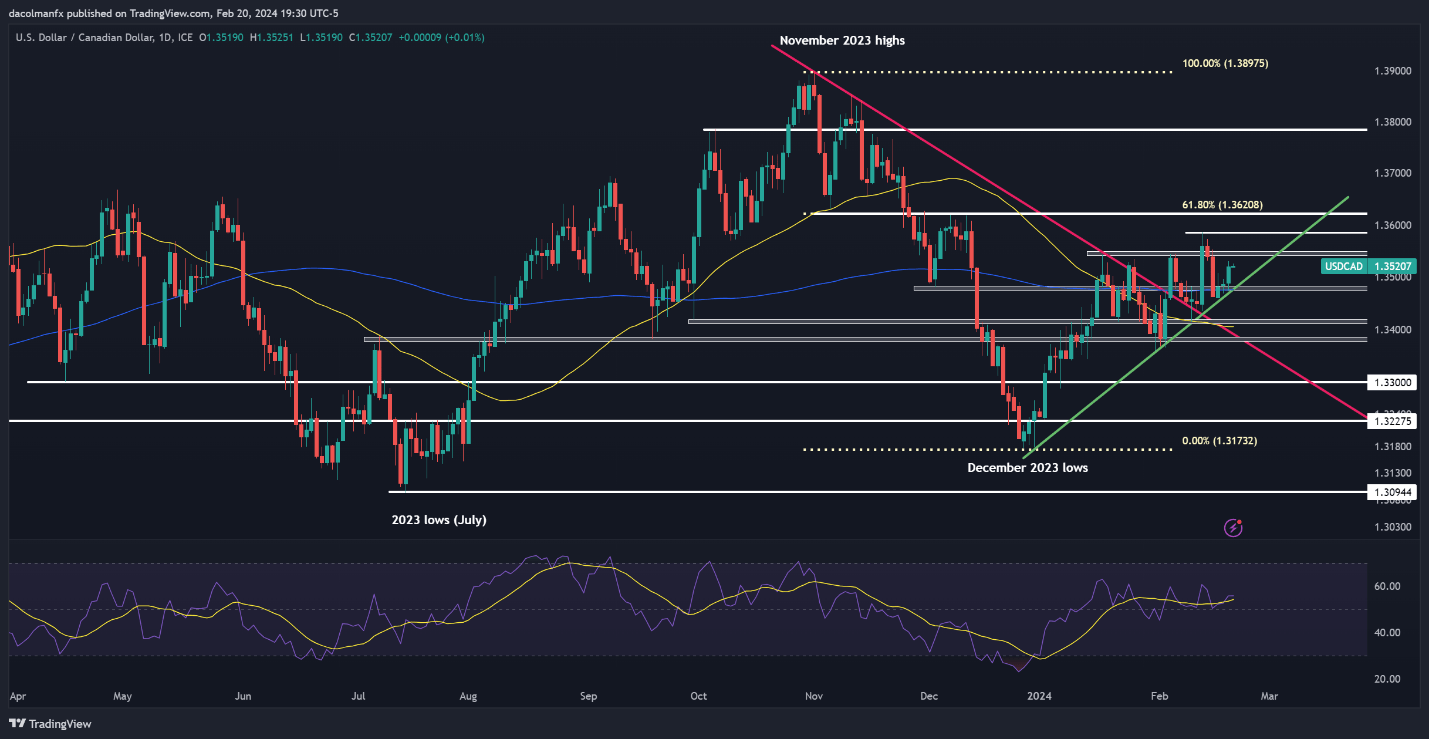
Task: Click the 1.30944 horizontal line price tag
Action: [x=1393, y=492]
